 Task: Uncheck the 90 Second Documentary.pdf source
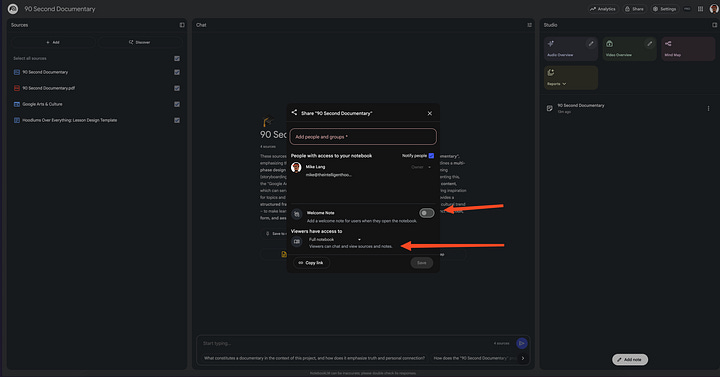point(177,88)
